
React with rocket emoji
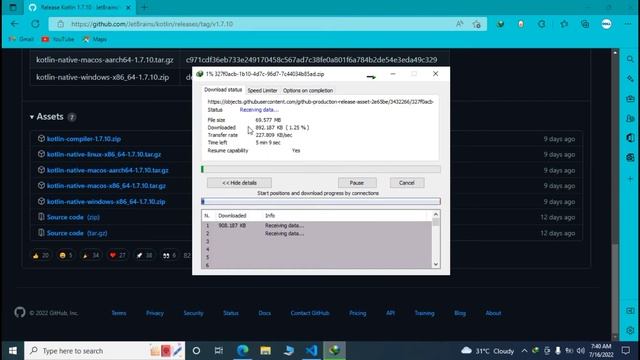[x=144, y=256]
